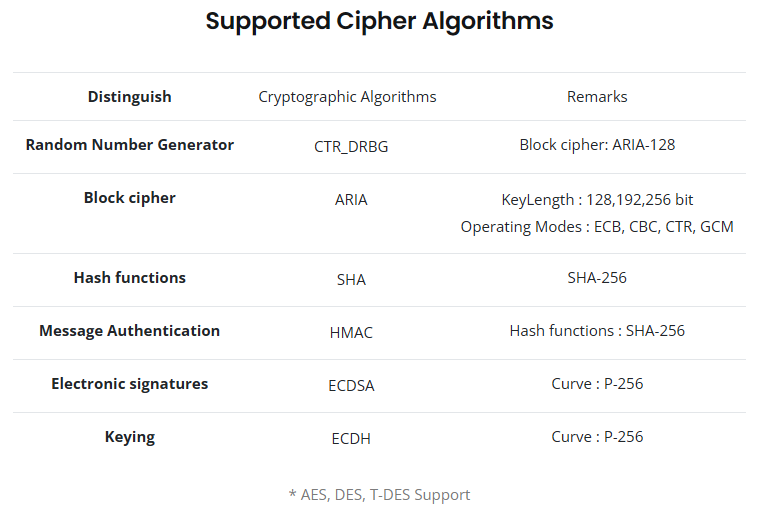Click the ARIA algorithm cell
Image resolution: width=762 pixels, height=514 pixels.
(x=351, y=200)
